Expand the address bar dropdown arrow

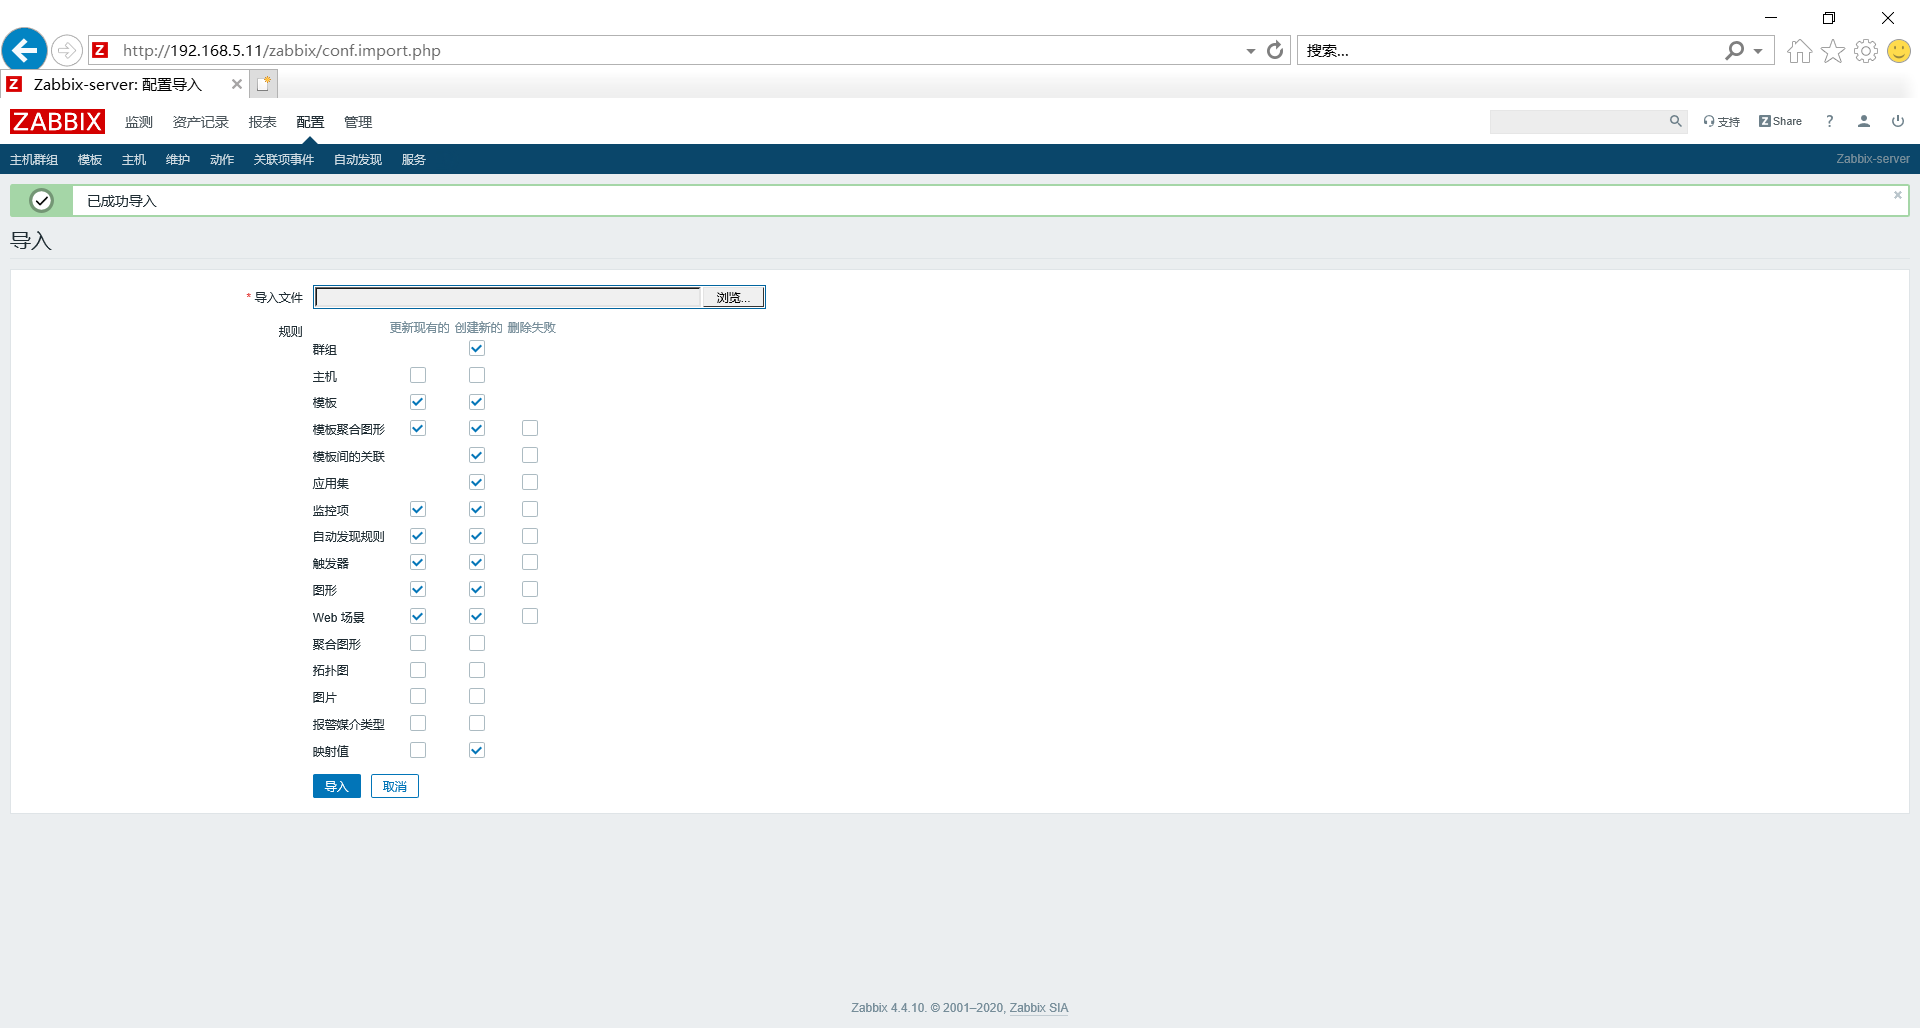pyautogui.click(x=1250, y=51)
